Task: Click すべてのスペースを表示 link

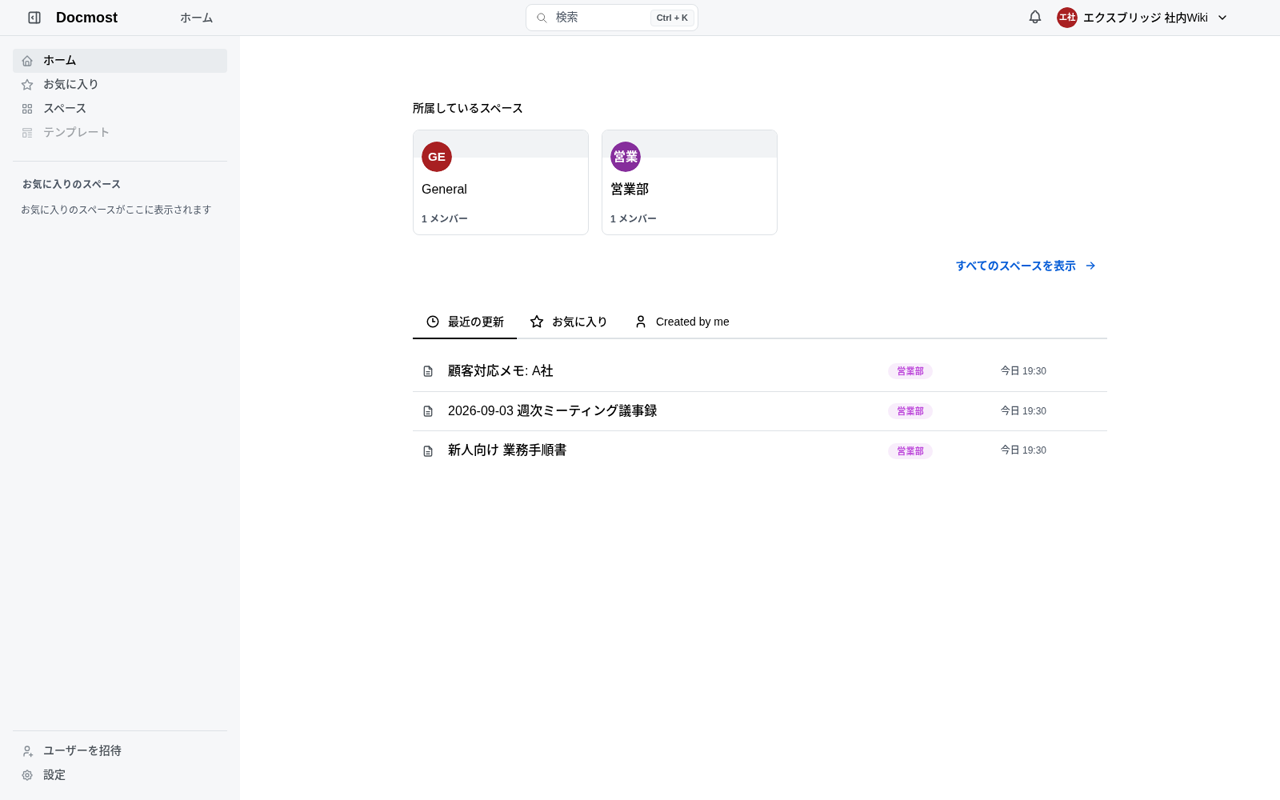Action: click(1026, 266)
